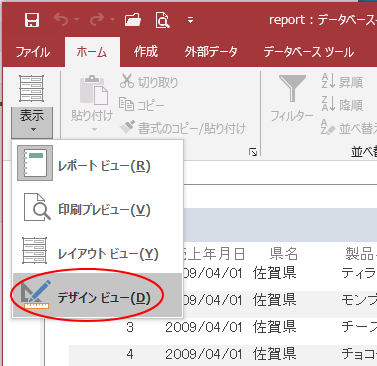Open the Undo history dropdown arrow

point(77,20)
